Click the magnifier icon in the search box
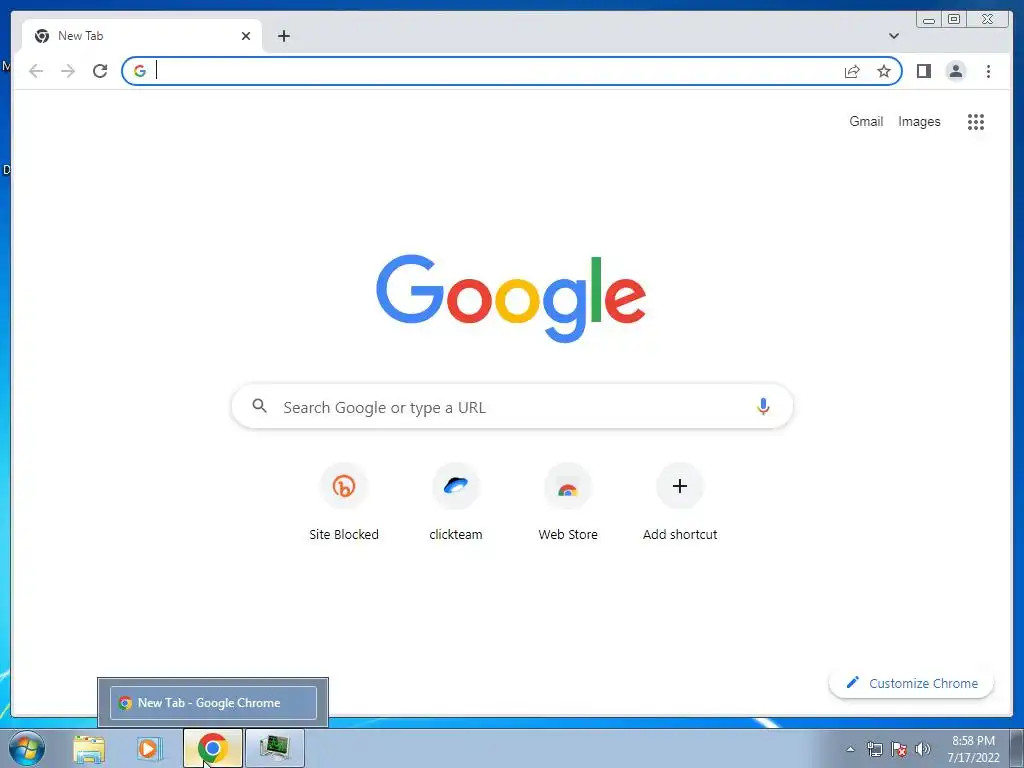 (x=259, y=406)
